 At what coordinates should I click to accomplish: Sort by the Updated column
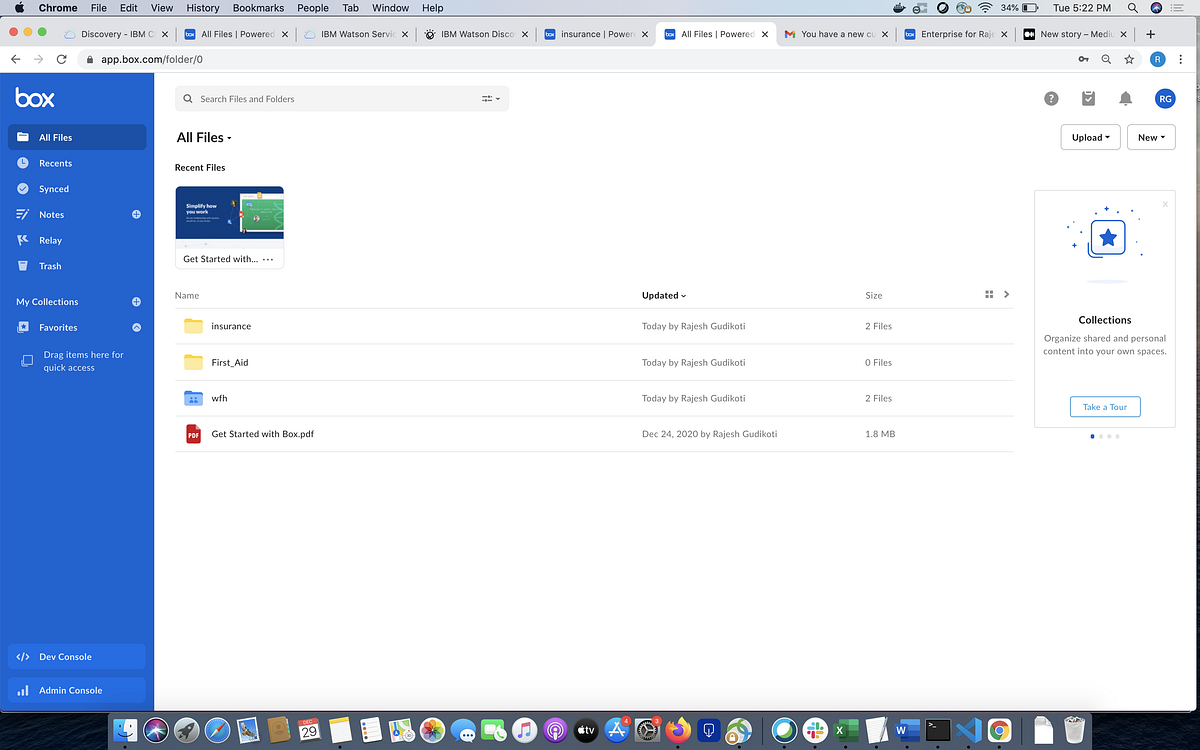click(664, 295)
